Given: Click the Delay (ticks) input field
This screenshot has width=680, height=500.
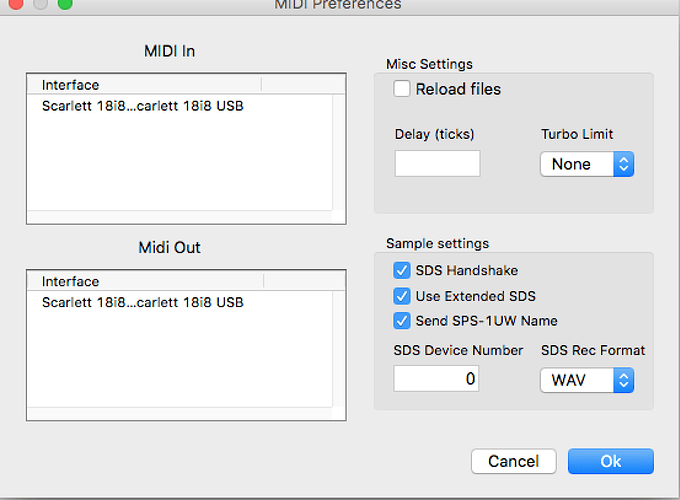Looking at the screenshot, I should click(x=437, y=163).
